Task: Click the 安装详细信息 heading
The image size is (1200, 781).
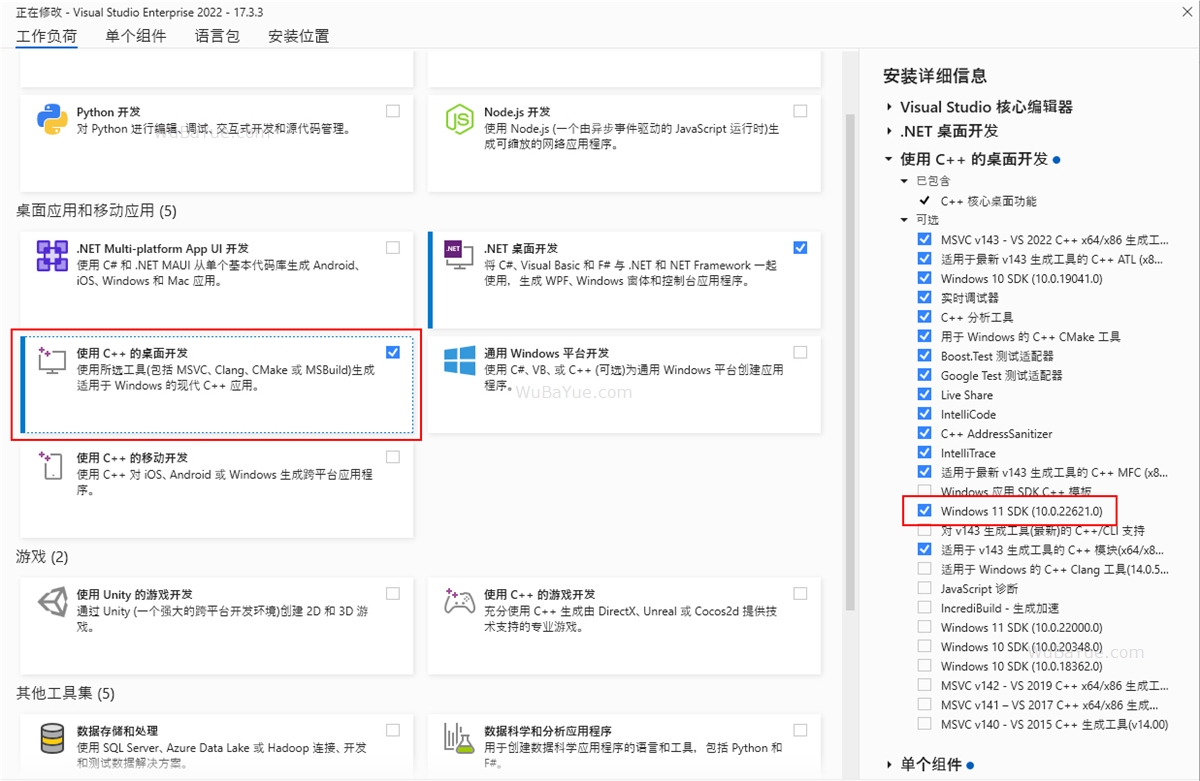Action: coord(935,76)
